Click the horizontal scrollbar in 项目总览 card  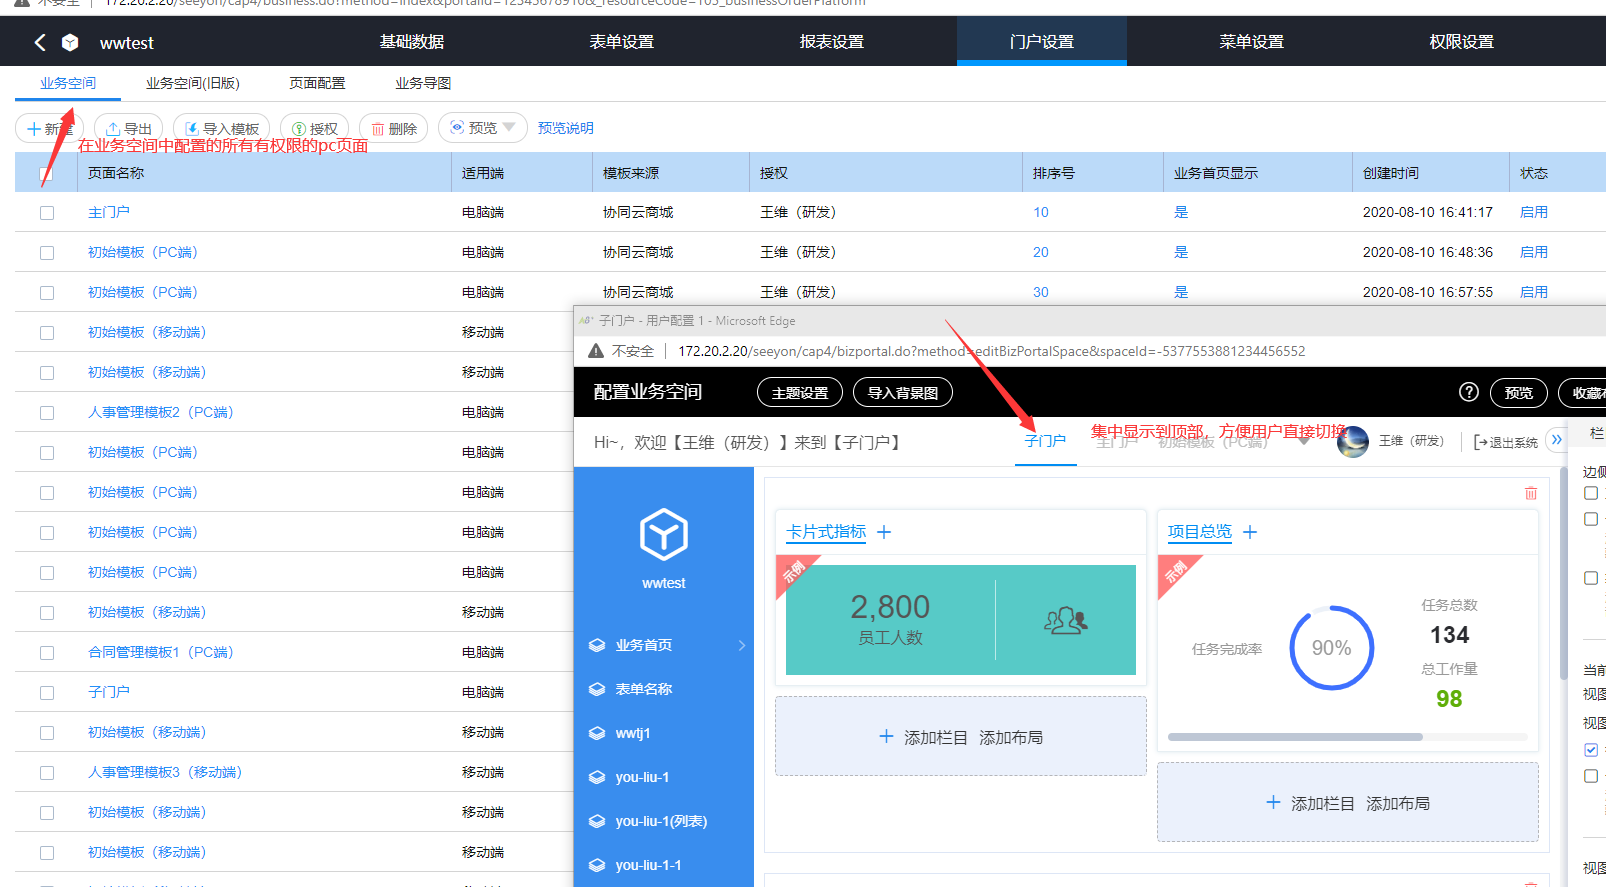click(x=1295, y=737)
